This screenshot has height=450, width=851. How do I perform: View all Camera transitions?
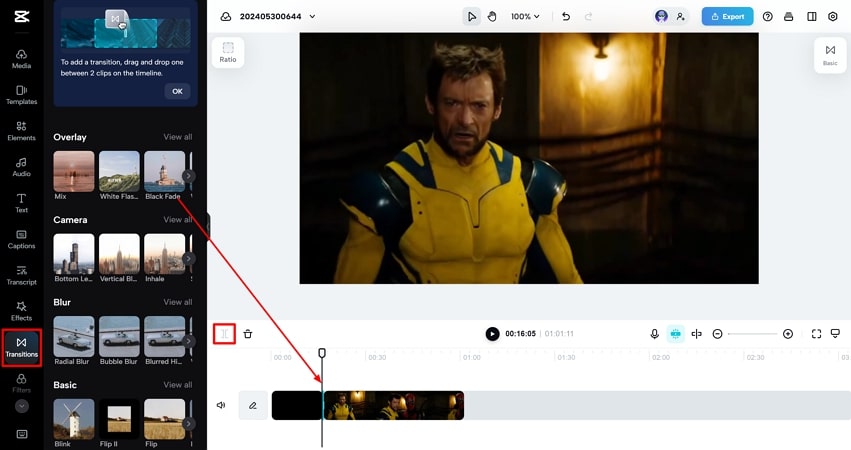177,219
